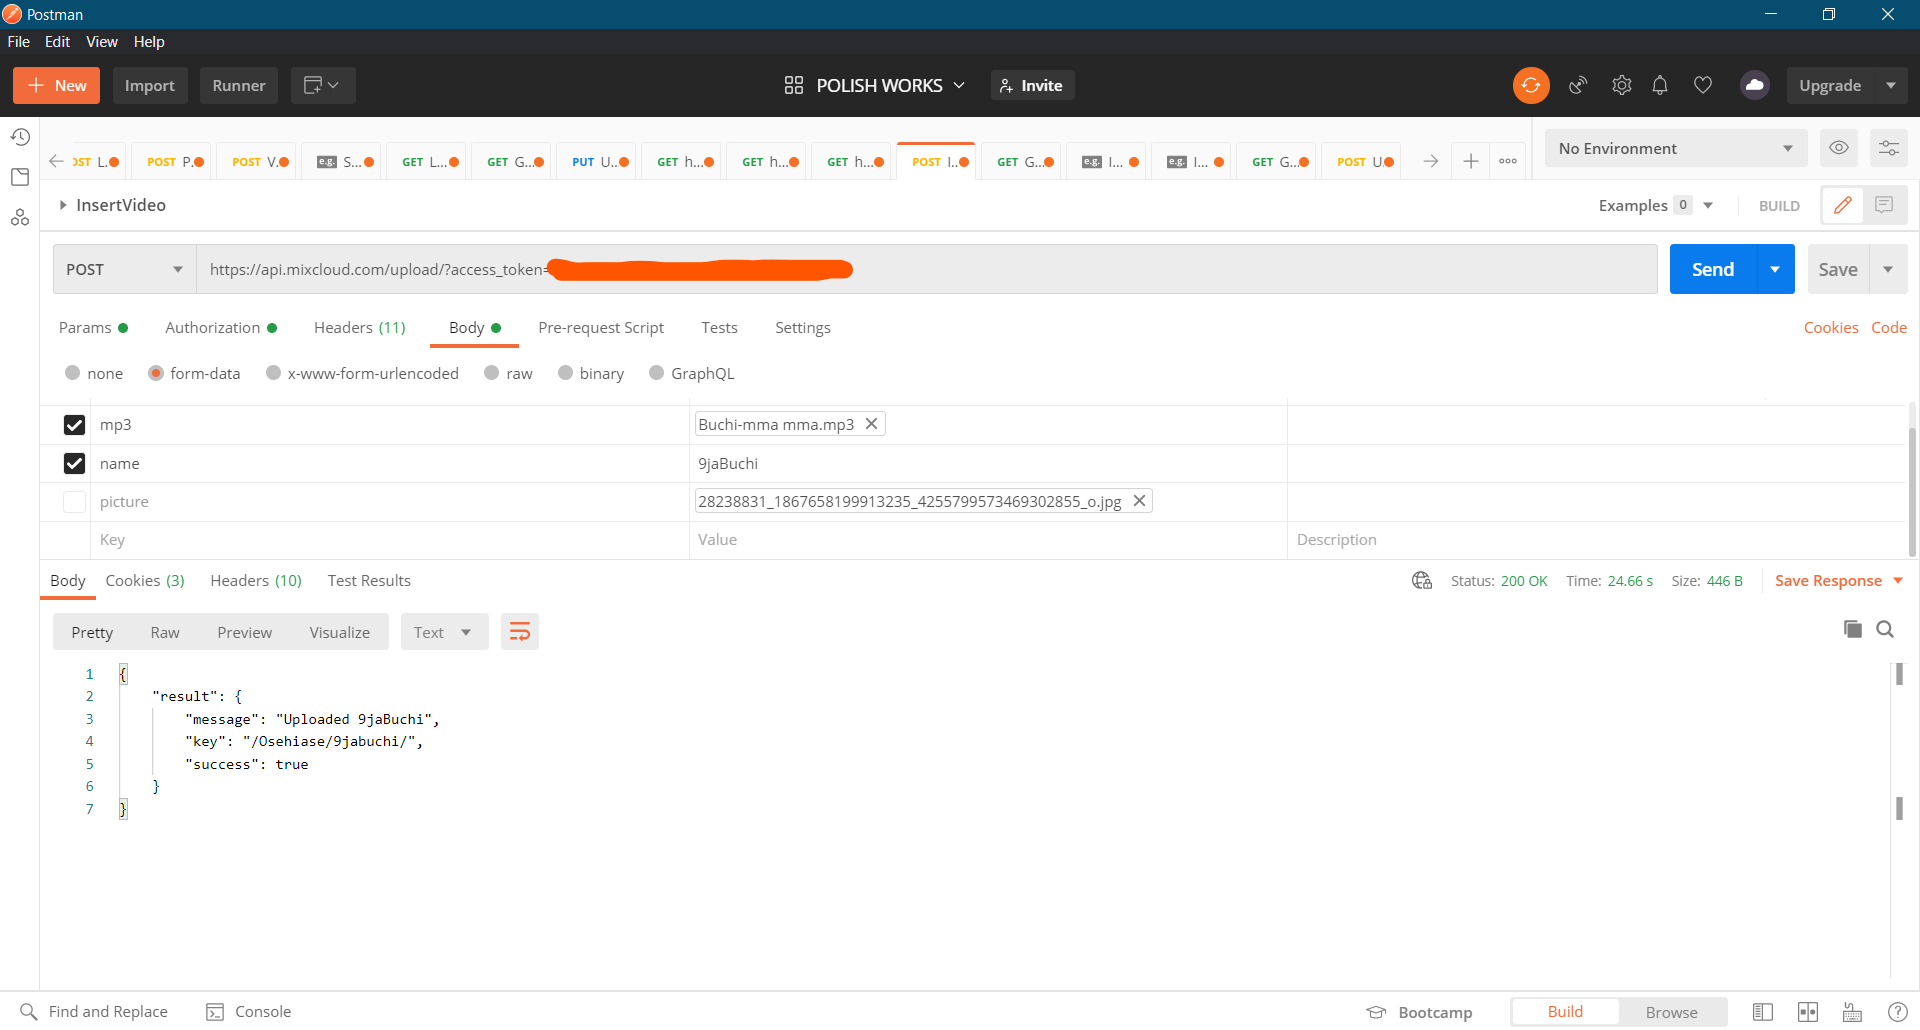Move tabs right with the arrow icon
The image size is (1920, 1030).
[x=1431, y=161]
